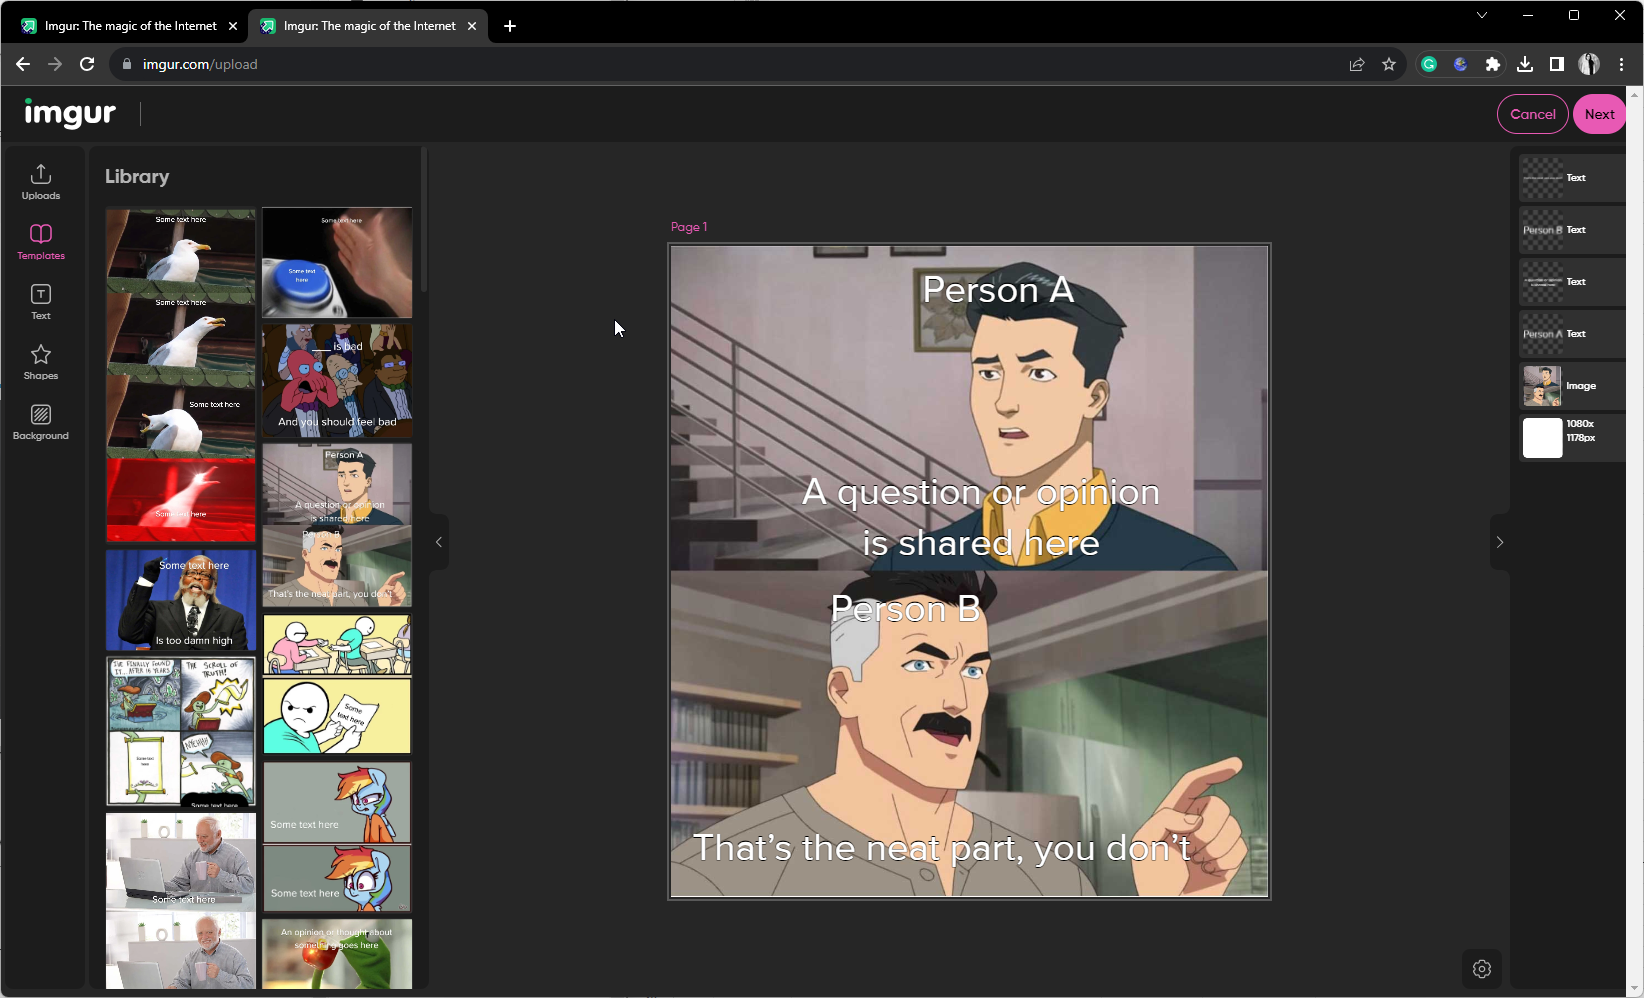Select the Scroll of Truth comic template
Viewport: 1644px width, 998px height.
pyautogui.click(x=181, y=731)
